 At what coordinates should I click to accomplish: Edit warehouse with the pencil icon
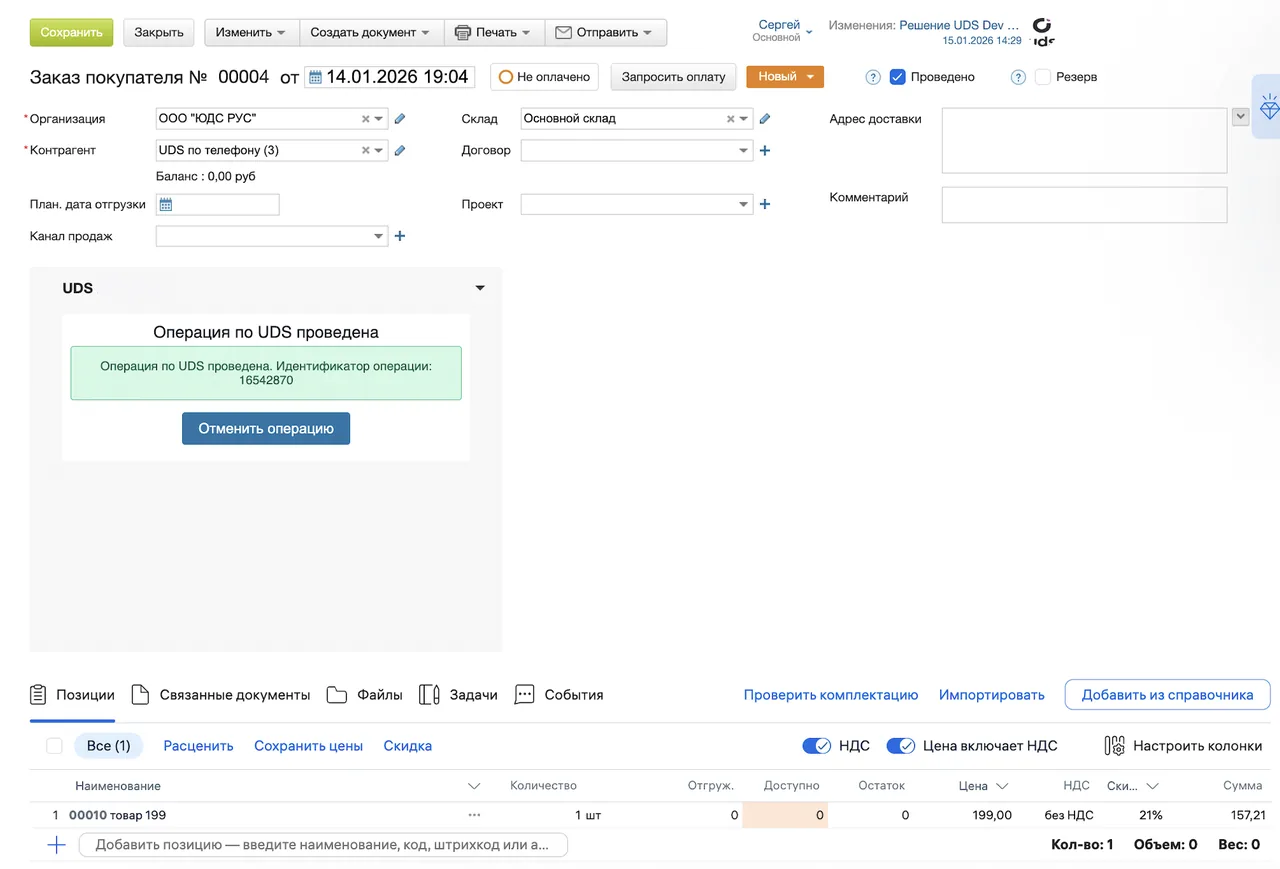click(x=765, y=119)
